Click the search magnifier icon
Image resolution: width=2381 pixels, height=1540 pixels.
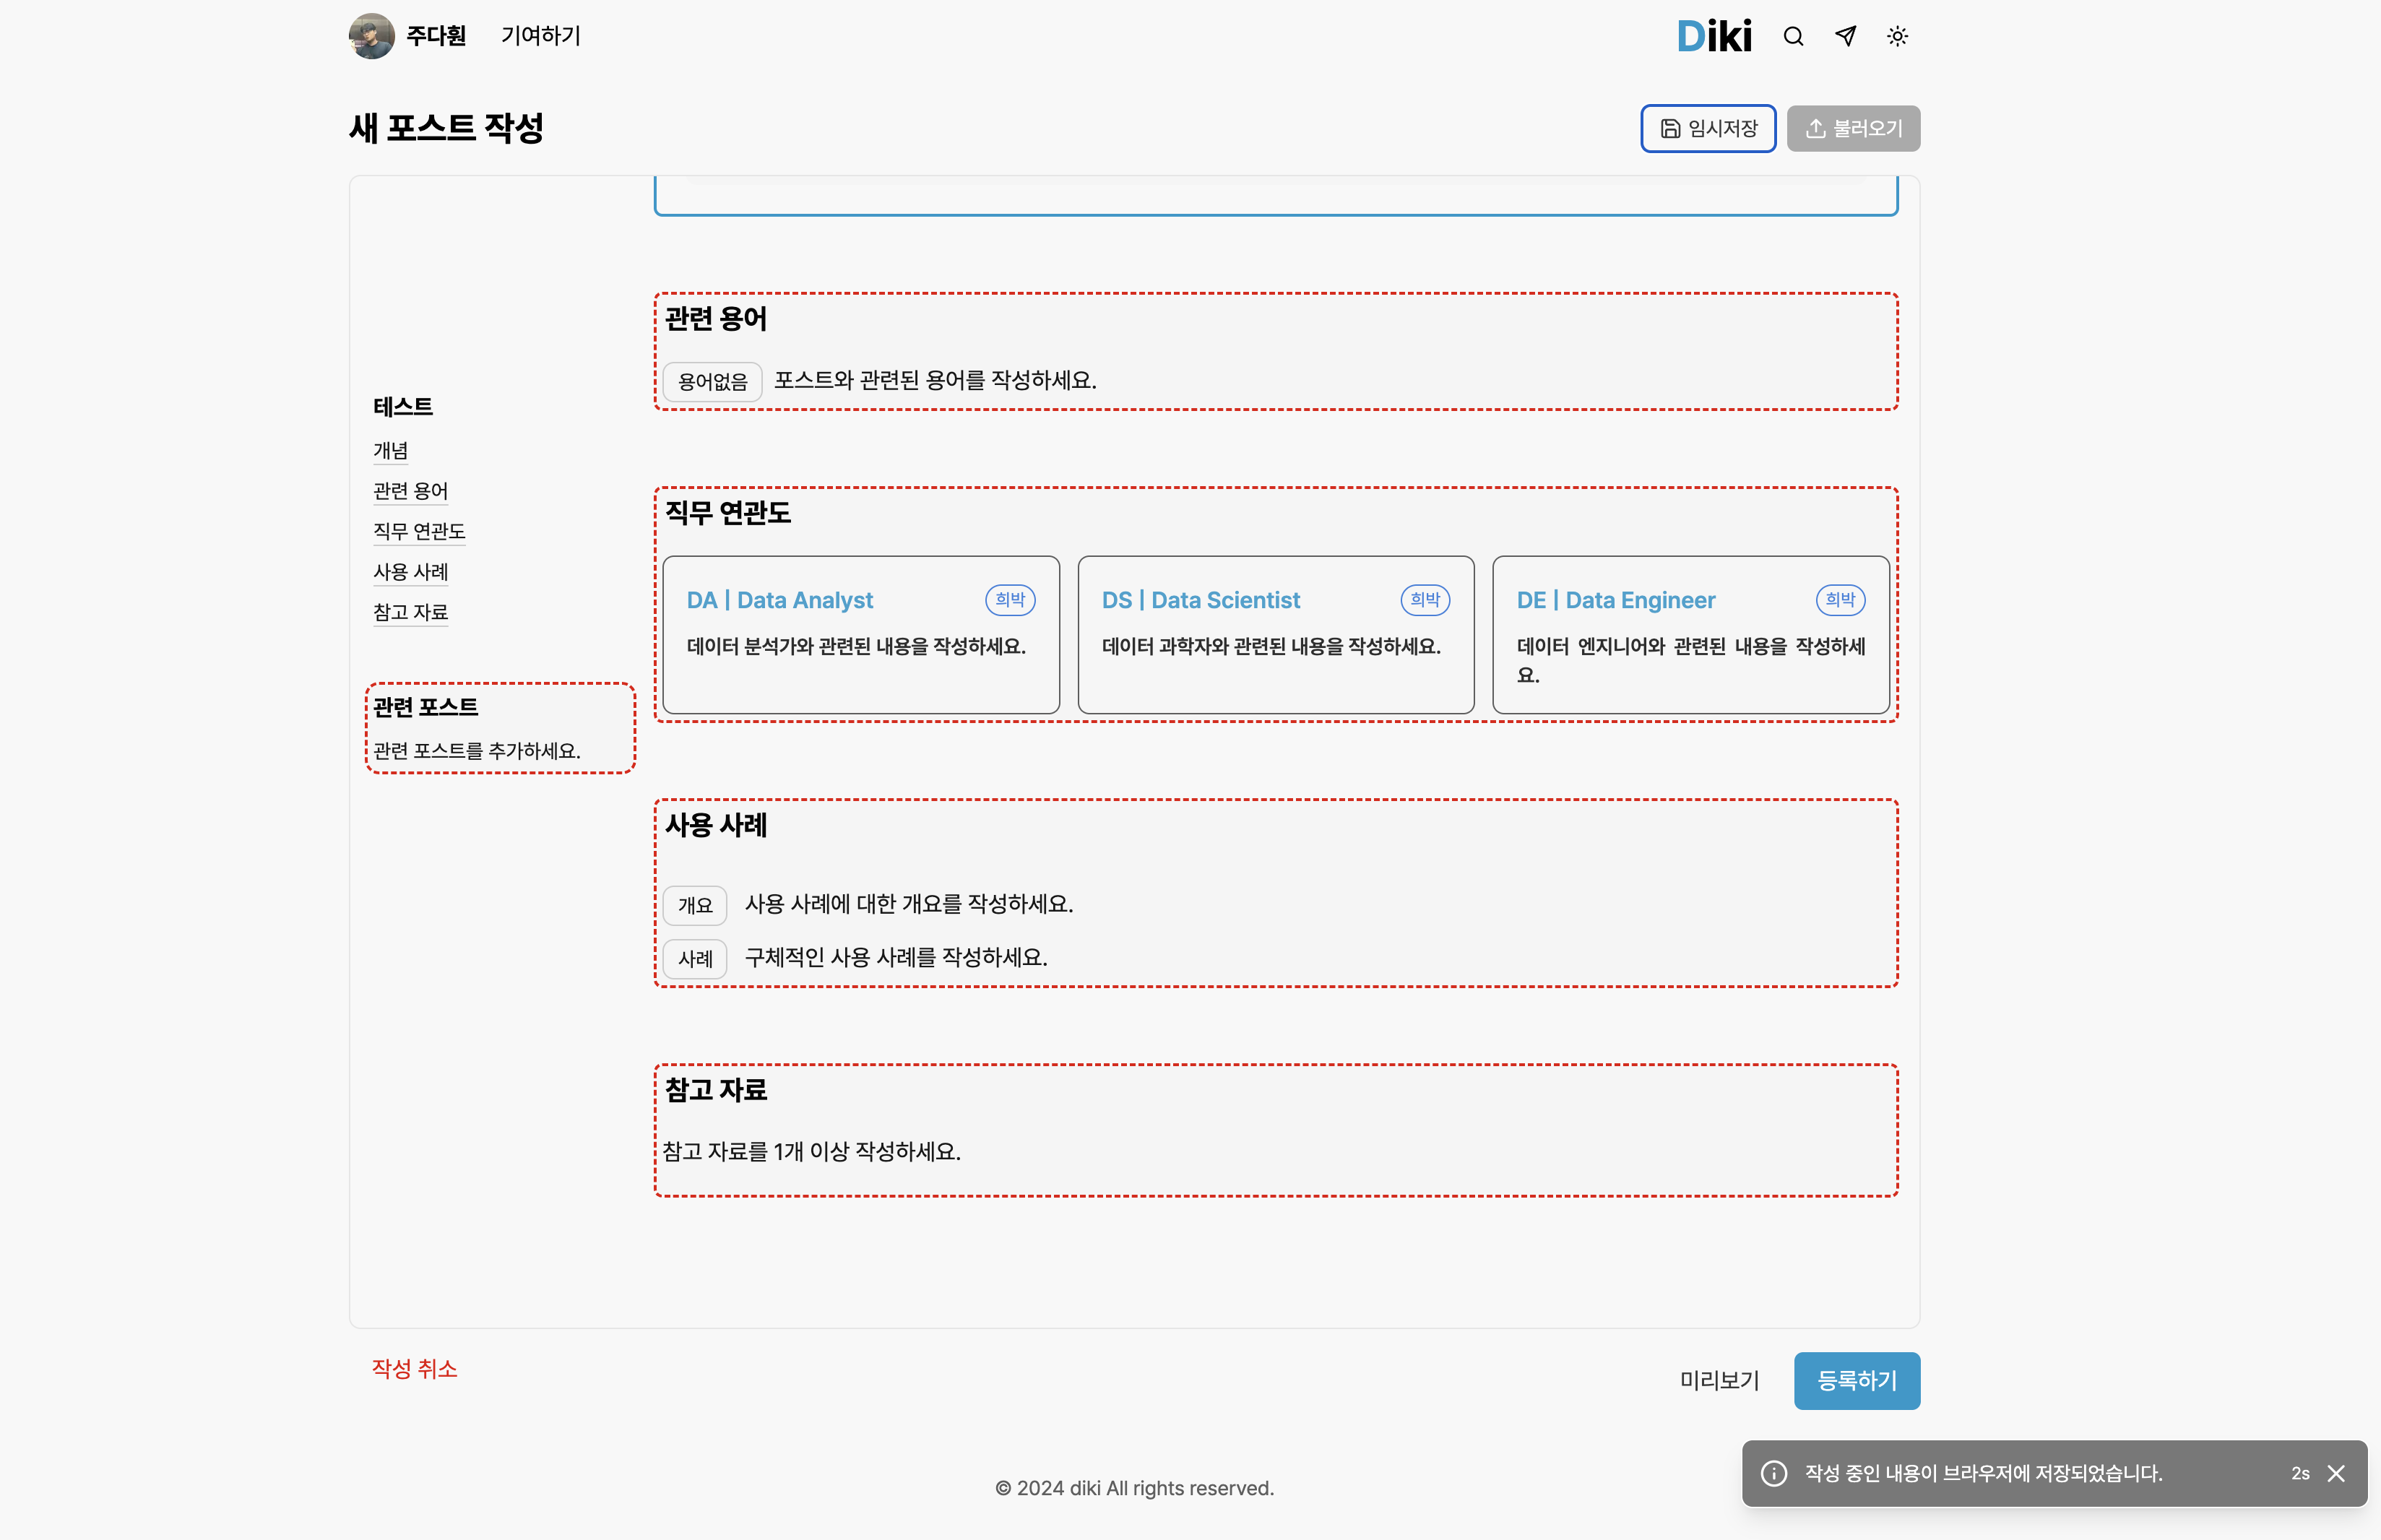[1793, 37]
